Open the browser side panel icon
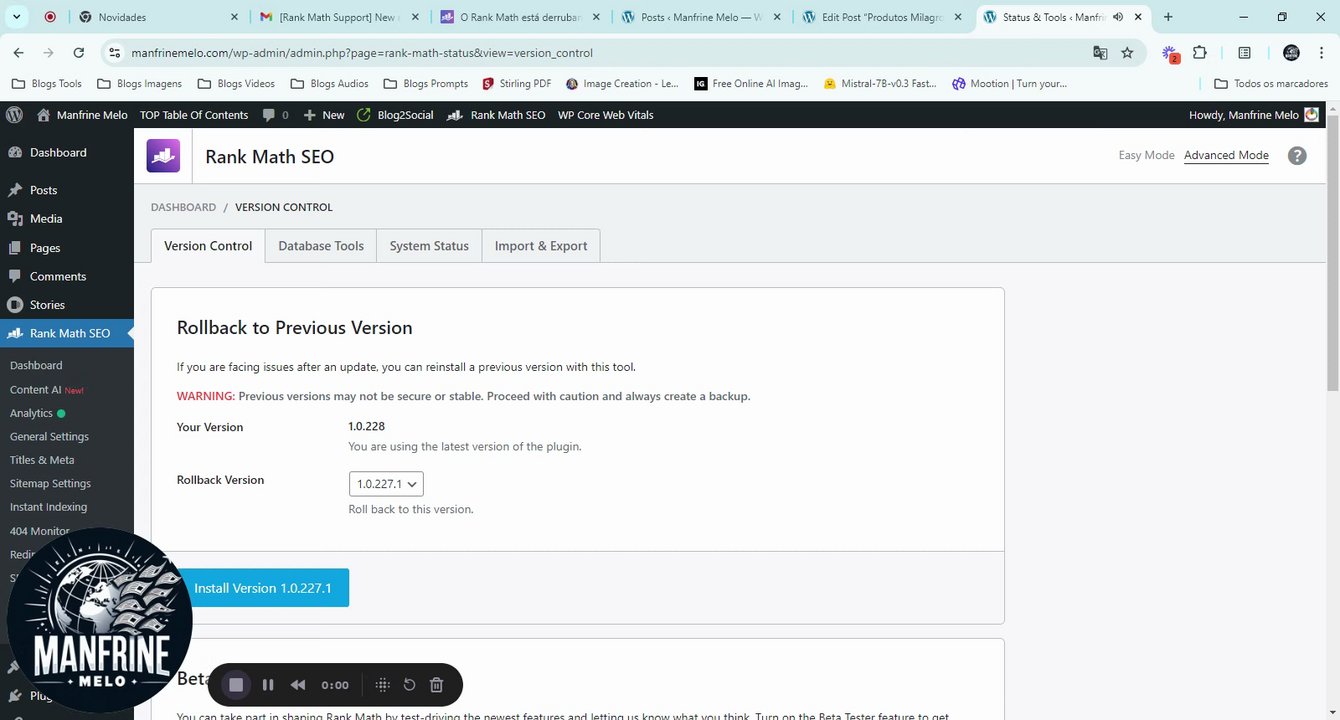Screen dimensions: 1340x720 pos(1245,53)
